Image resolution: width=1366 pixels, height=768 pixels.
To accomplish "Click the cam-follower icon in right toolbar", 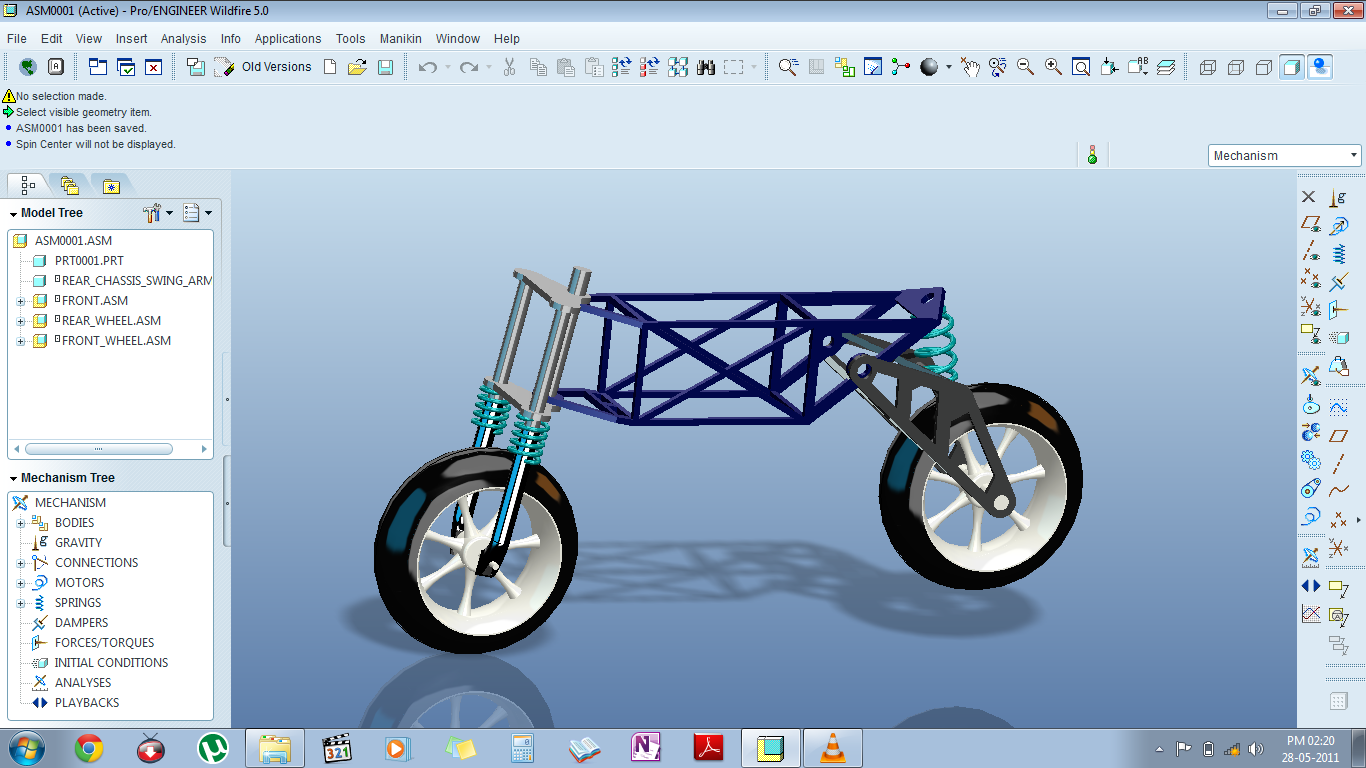I will coord(1310,404).
